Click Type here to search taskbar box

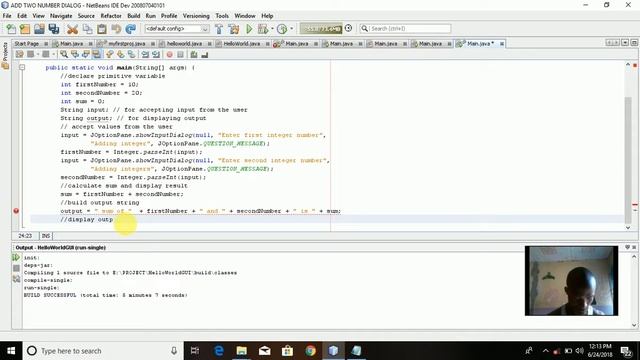[x=103, y=351]
